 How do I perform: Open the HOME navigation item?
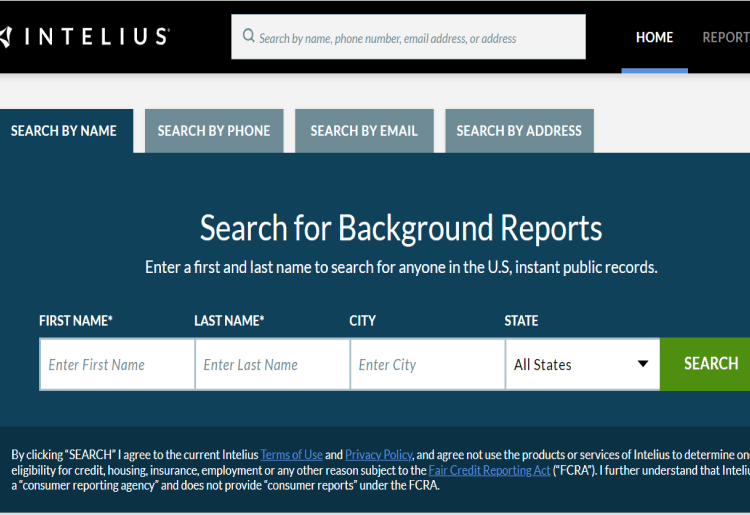point(654,37)
